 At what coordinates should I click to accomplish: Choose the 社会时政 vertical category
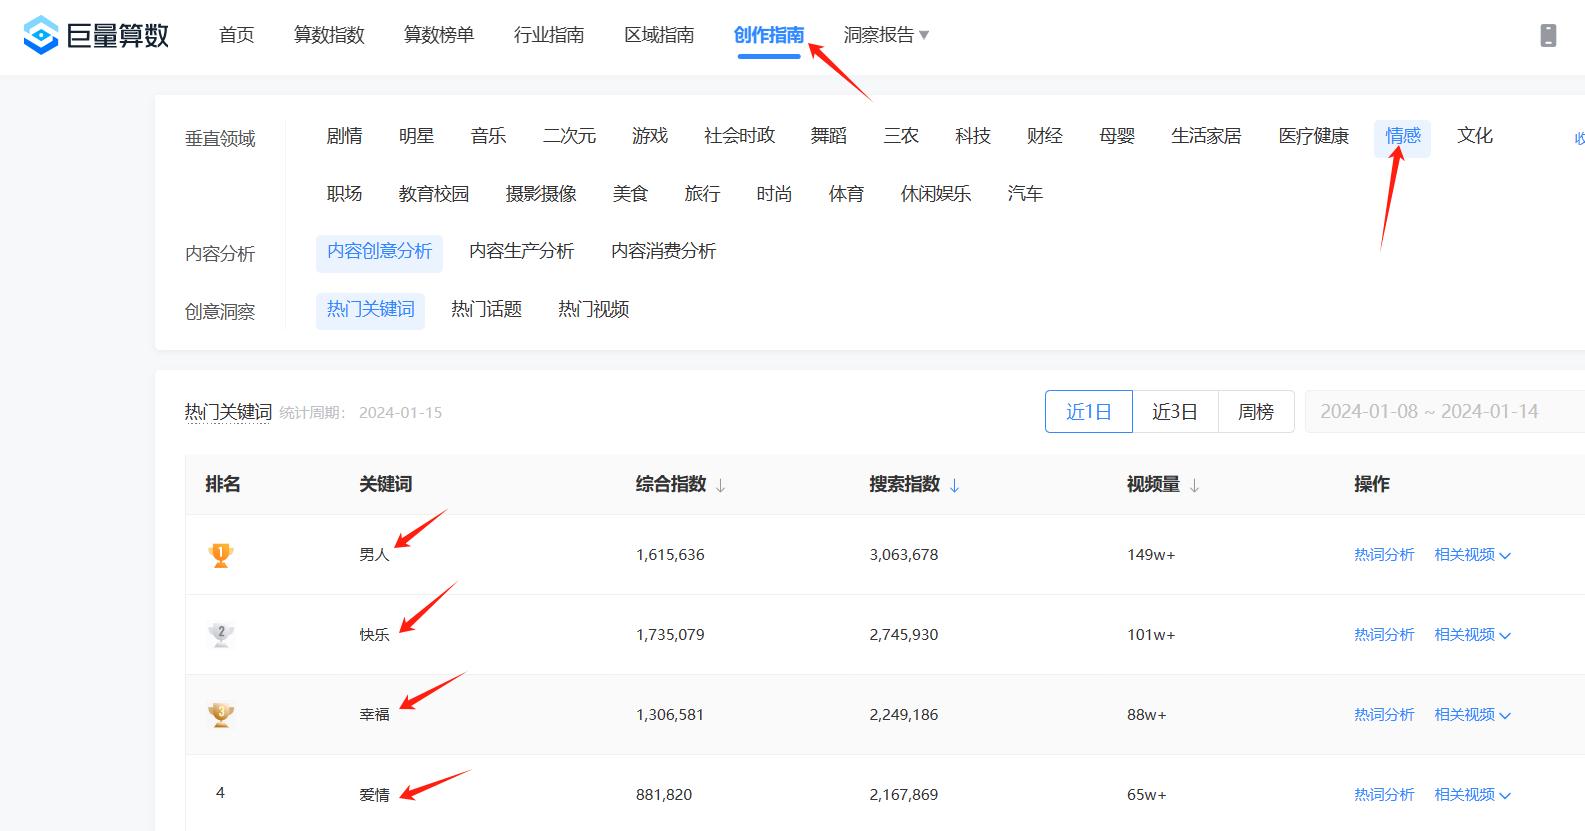click(739, 136)
